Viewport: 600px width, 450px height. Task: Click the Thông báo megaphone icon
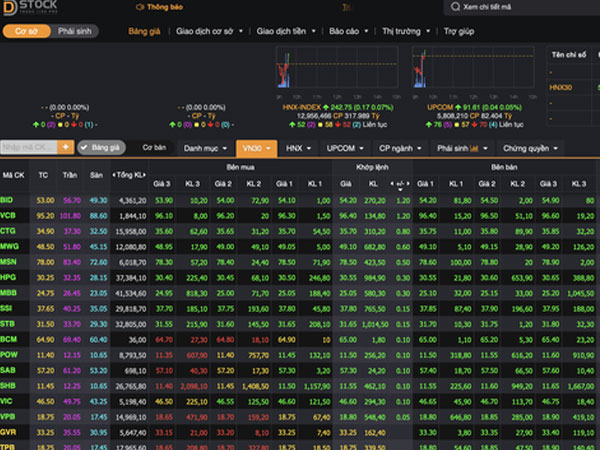click(x=140, y=7)
